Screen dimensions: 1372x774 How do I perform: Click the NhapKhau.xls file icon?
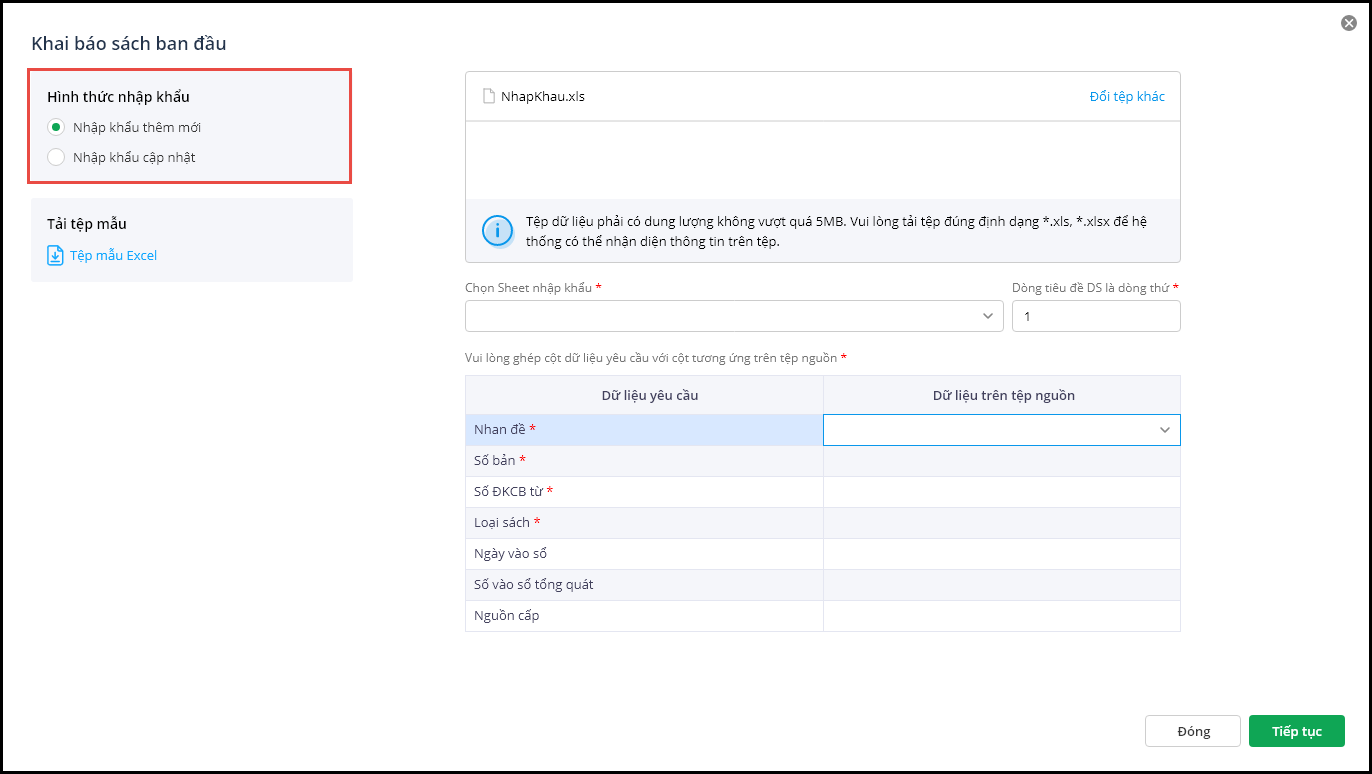[489, 97]
